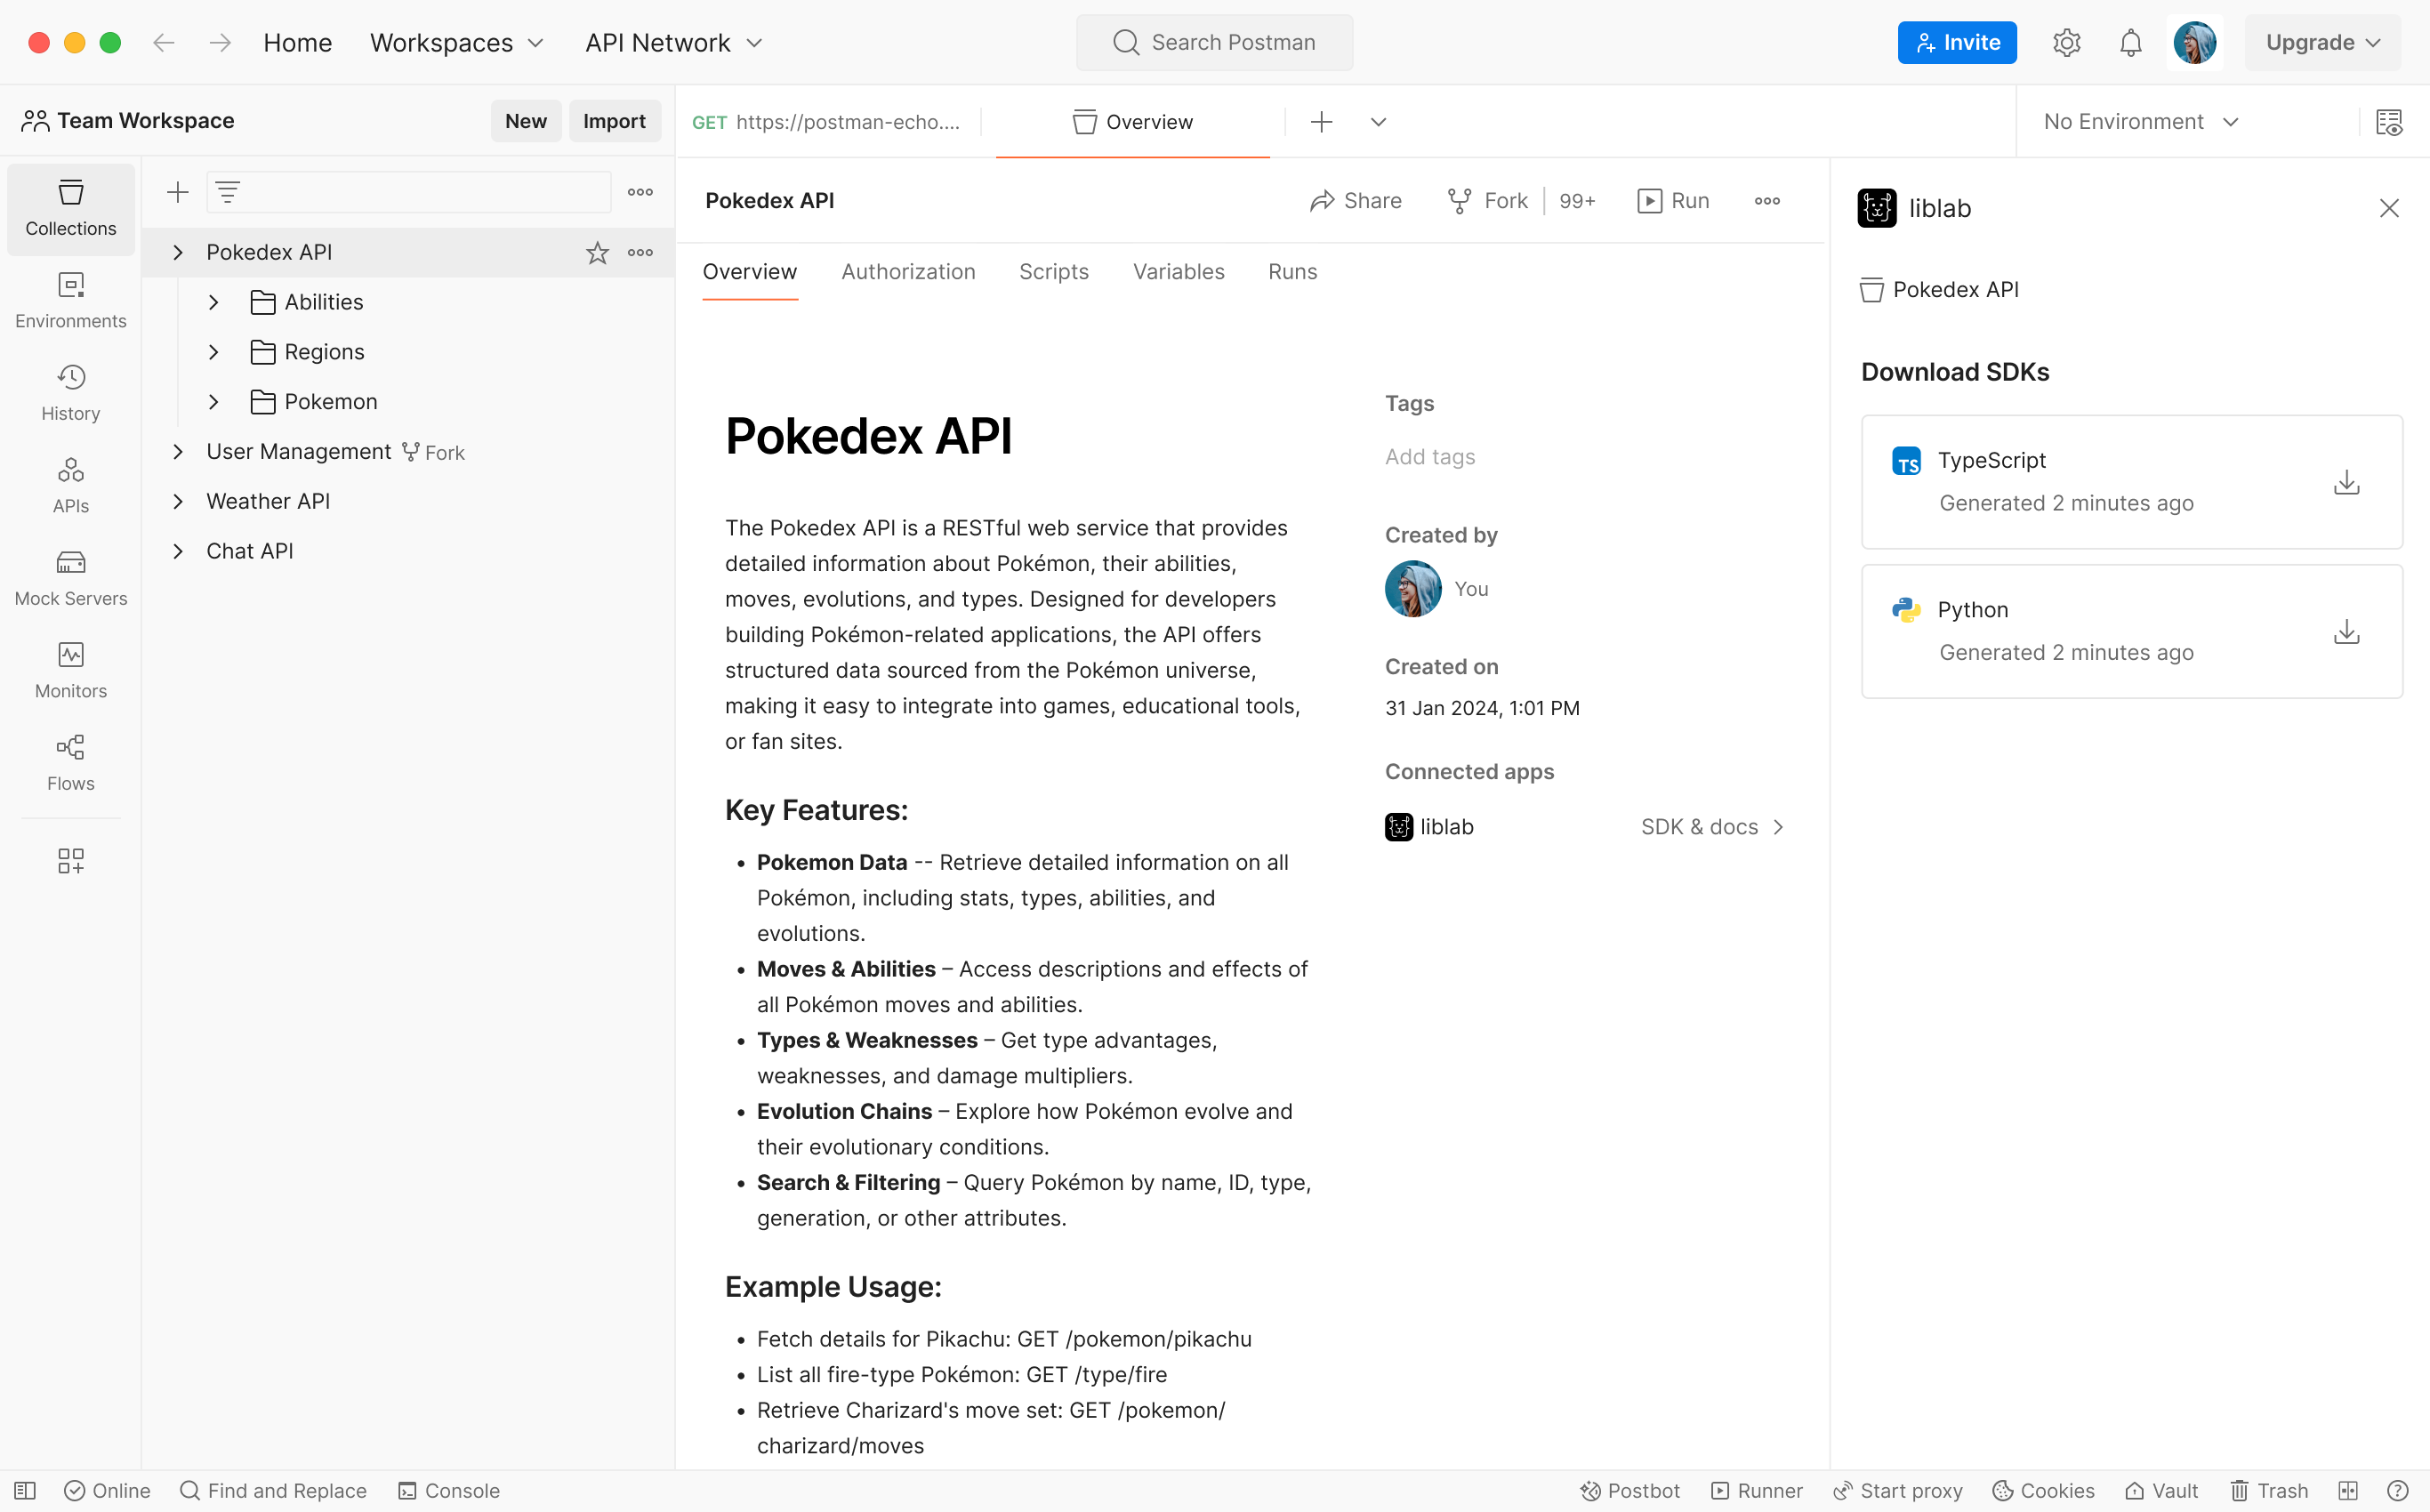Download the Python SDK
The height and width of the screenshot is (1512, 2430).
pyautogui.click(x=2346, y=631)
